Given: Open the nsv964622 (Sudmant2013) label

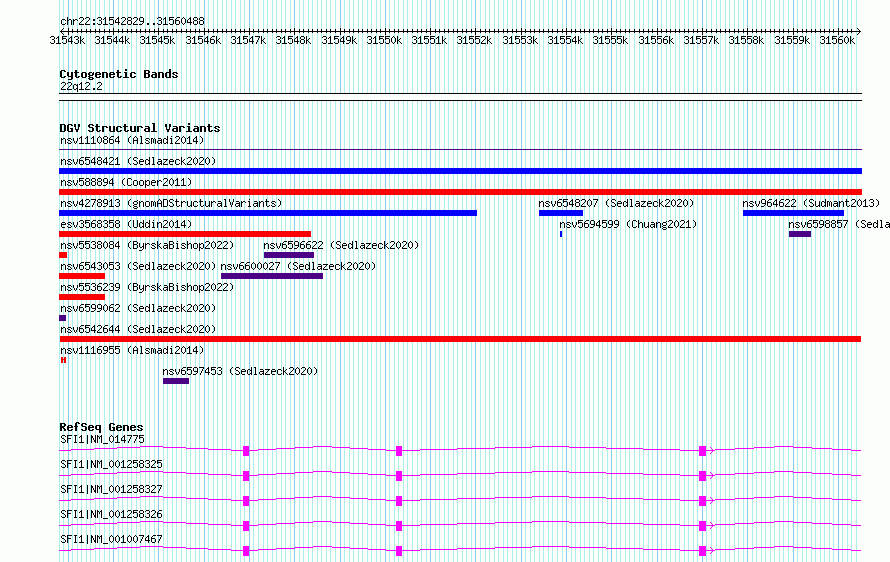Looking at the screenshot, I should (x=811, y=203).
